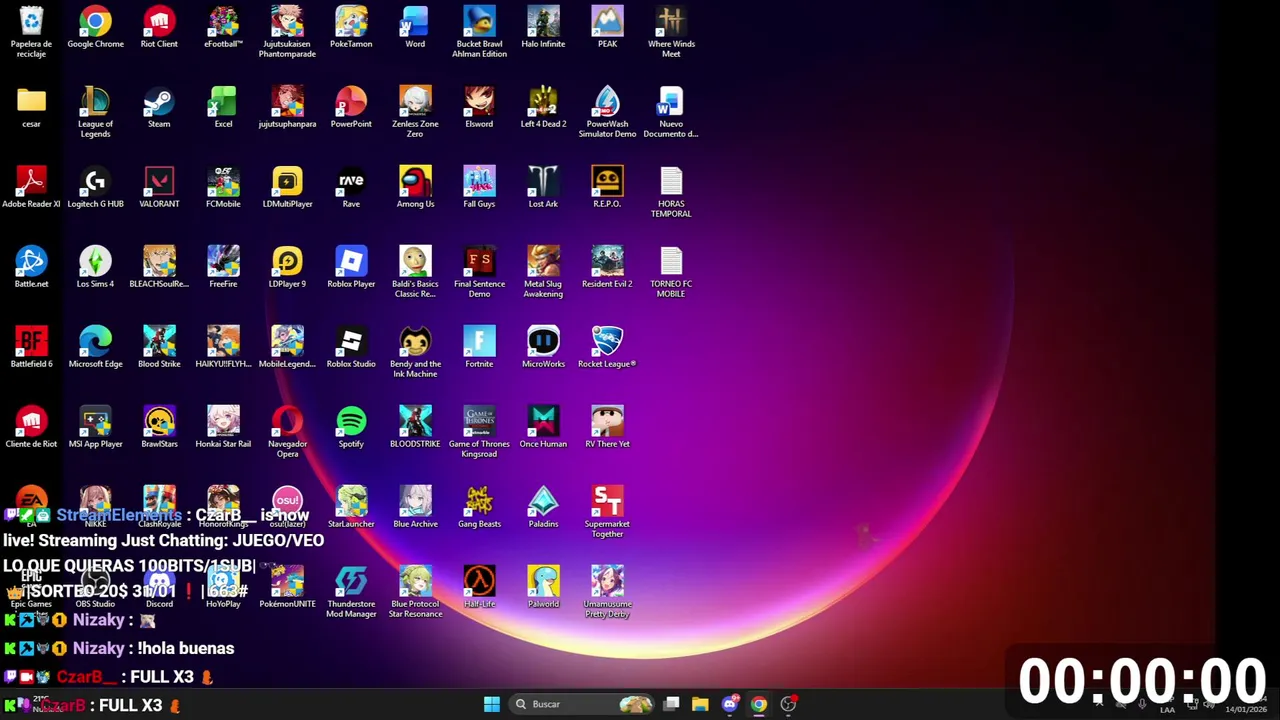Viewport: 1280px width, 720px height.
Task: Click the Metal Slug Awakening icon
Action: pyautogui.click(x=543, y=271)
